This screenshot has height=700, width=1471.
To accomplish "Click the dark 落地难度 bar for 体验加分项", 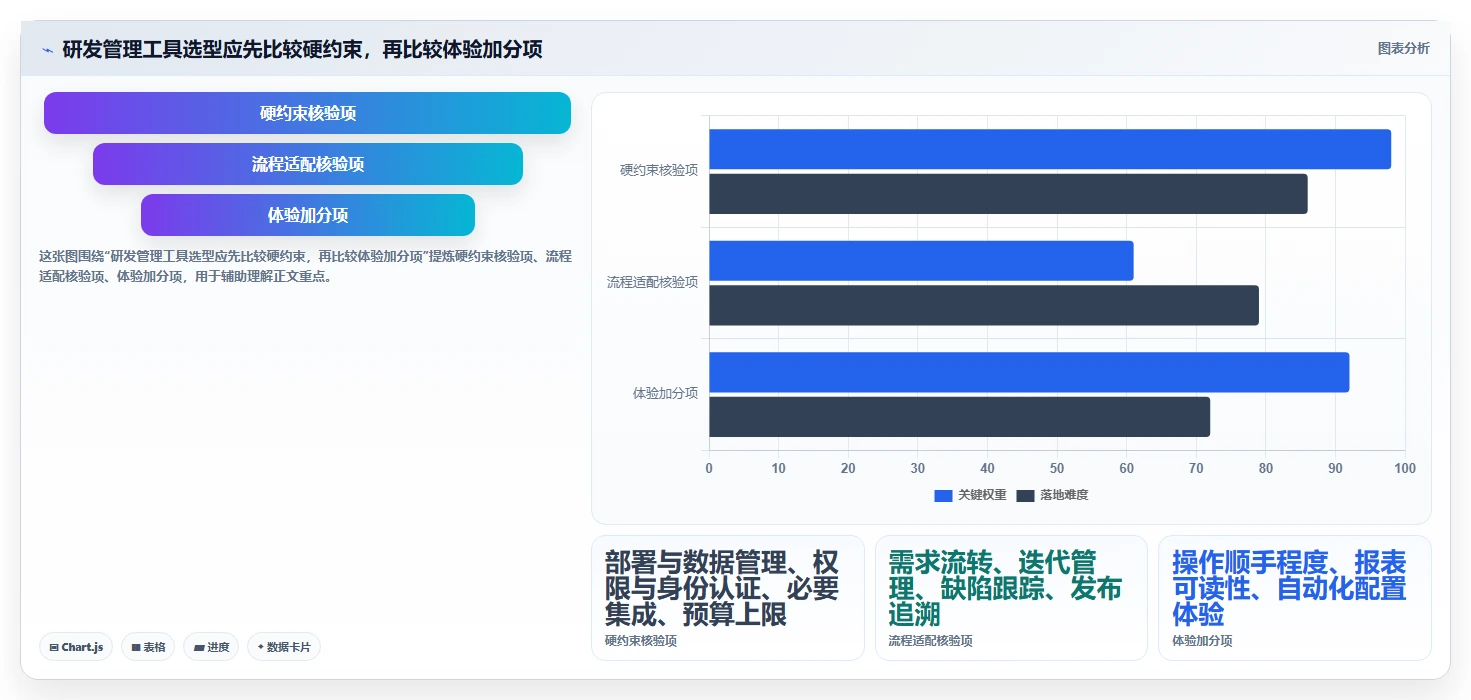I will point(959,417).
